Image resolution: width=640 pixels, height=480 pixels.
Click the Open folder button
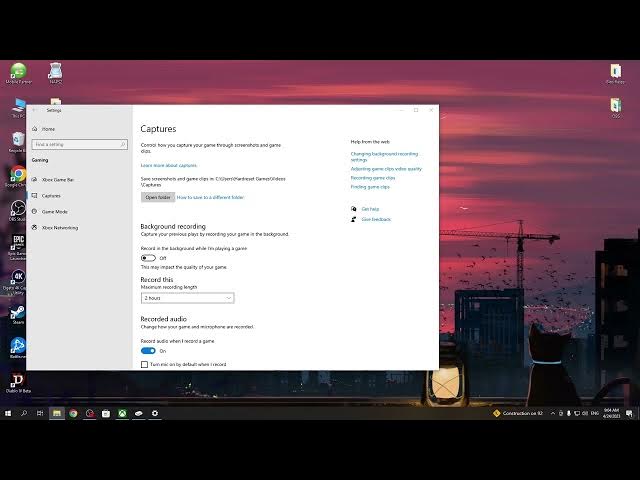coord(158,197)
